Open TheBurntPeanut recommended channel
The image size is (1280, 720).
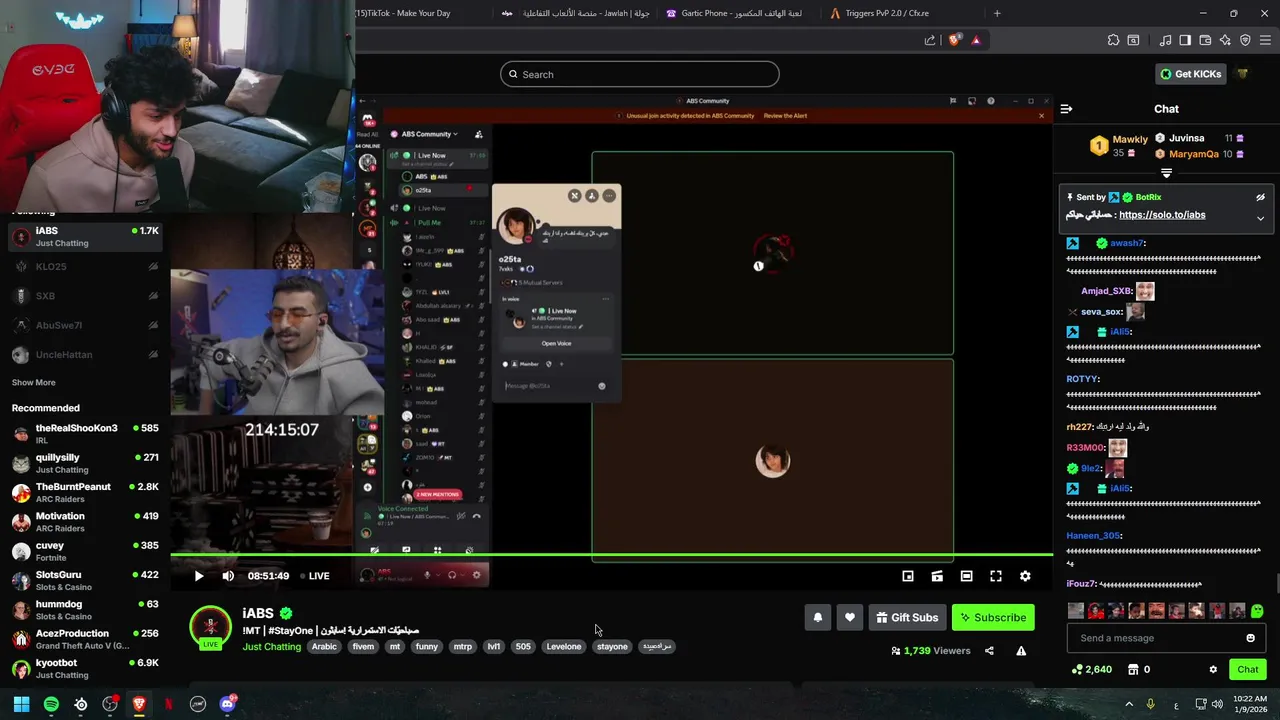click(x=85, y=492)
